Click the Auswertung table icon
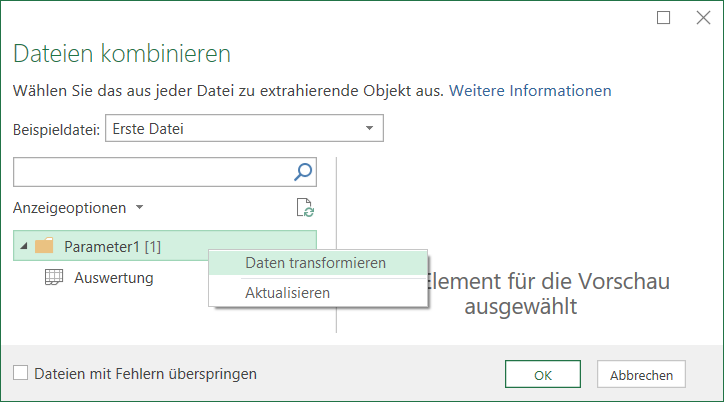The height and width of the screenshot is (402, 724). (54, 278)
